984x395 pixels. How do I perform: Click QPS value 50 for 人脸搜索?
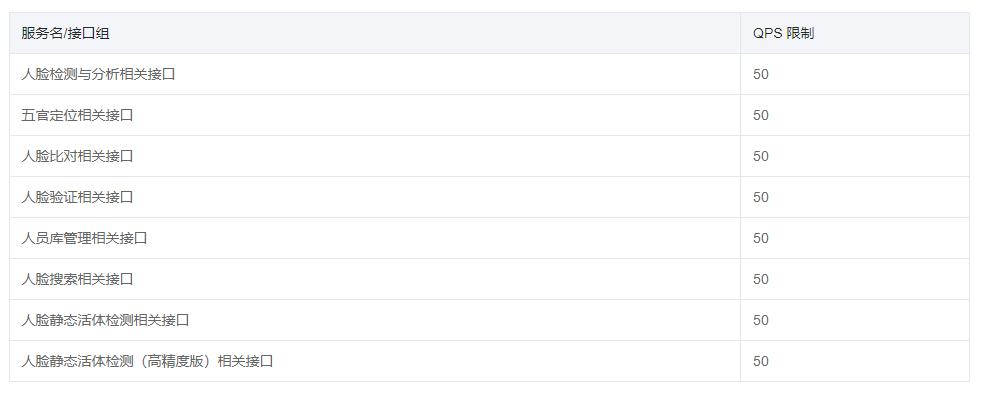click(761, 279)
